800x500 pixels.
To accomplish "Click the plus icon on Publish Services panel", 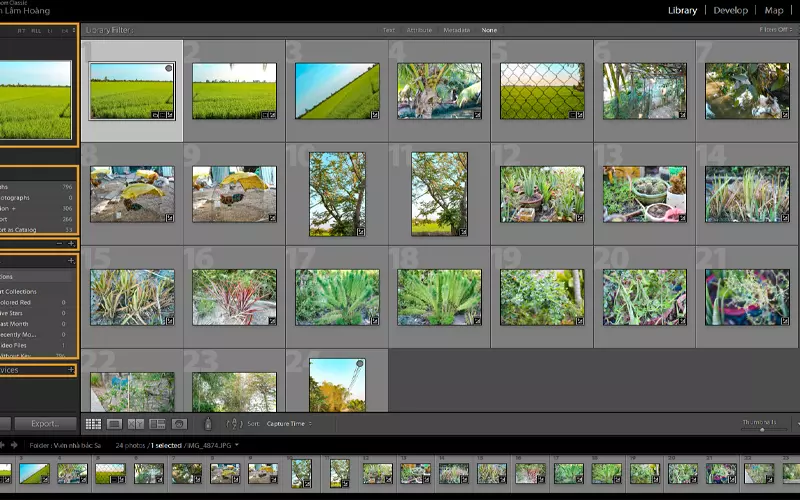I will click(71, 370).
